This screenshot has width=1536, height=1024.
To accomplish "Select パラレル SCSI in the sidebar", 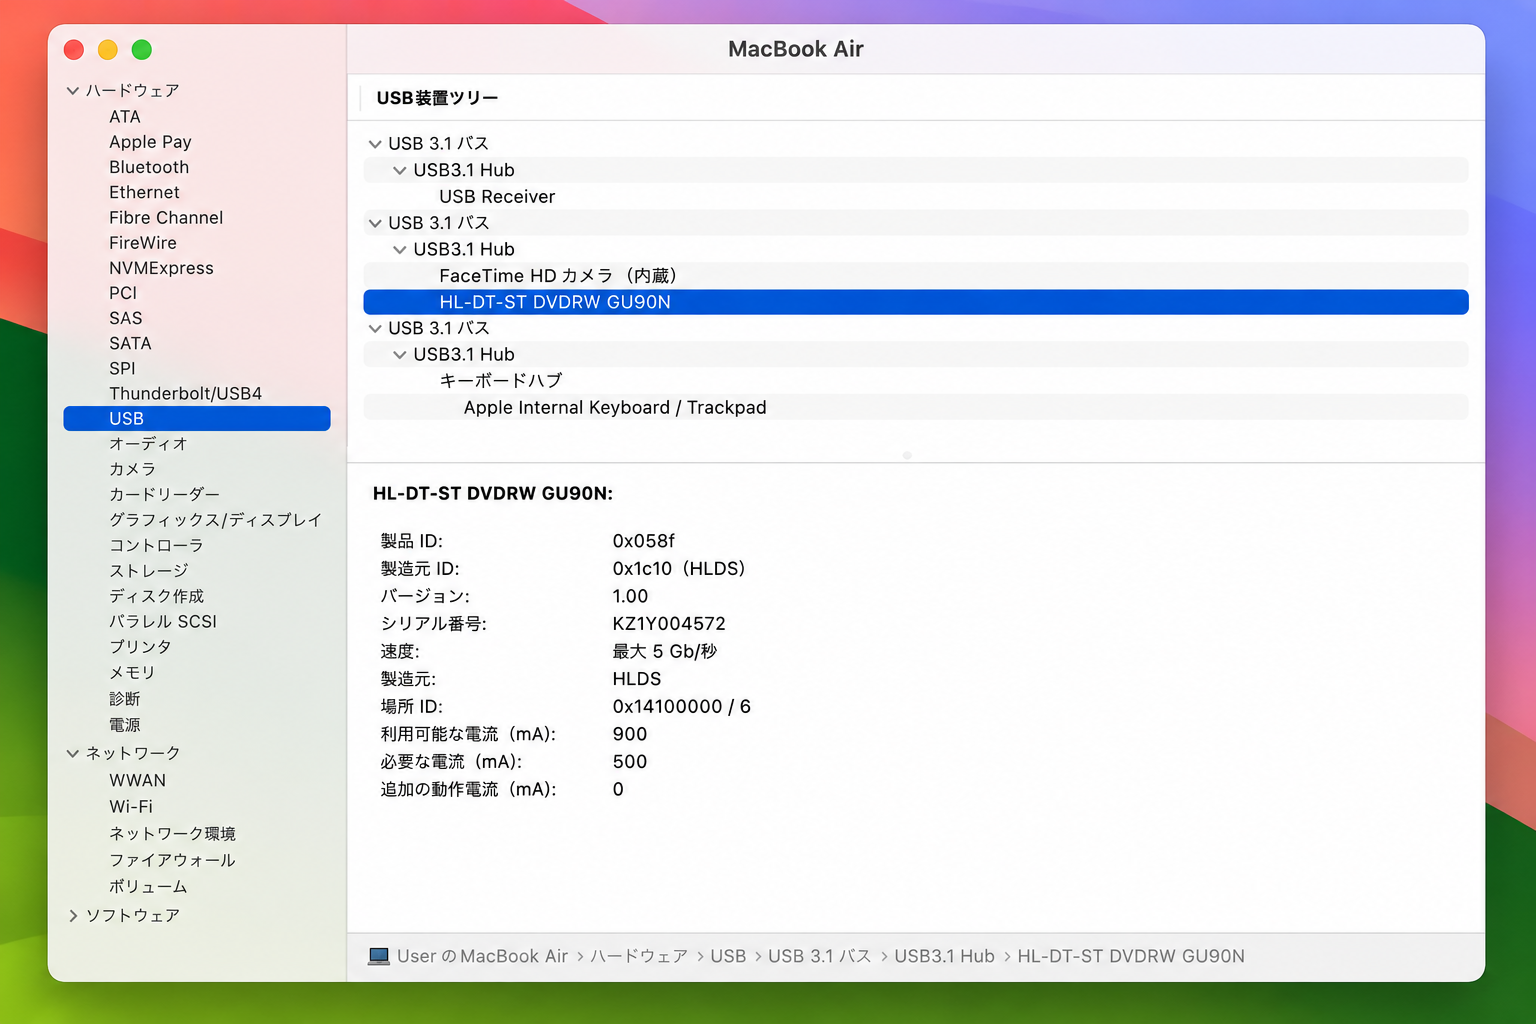I will (x=163, y=621).
